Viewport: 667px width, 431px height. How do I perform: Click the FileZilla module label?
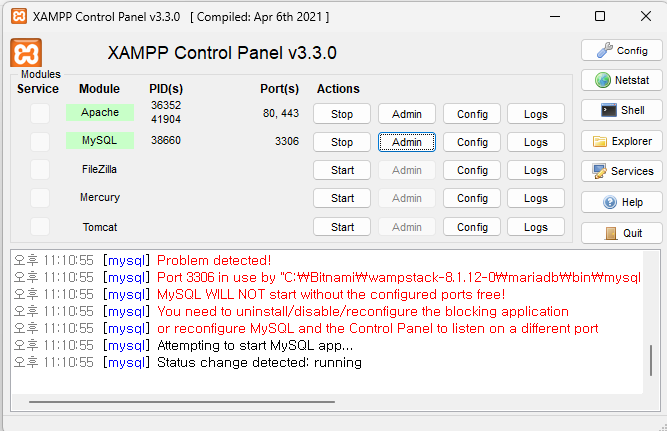pyautogui.click(x=100, y=169)
